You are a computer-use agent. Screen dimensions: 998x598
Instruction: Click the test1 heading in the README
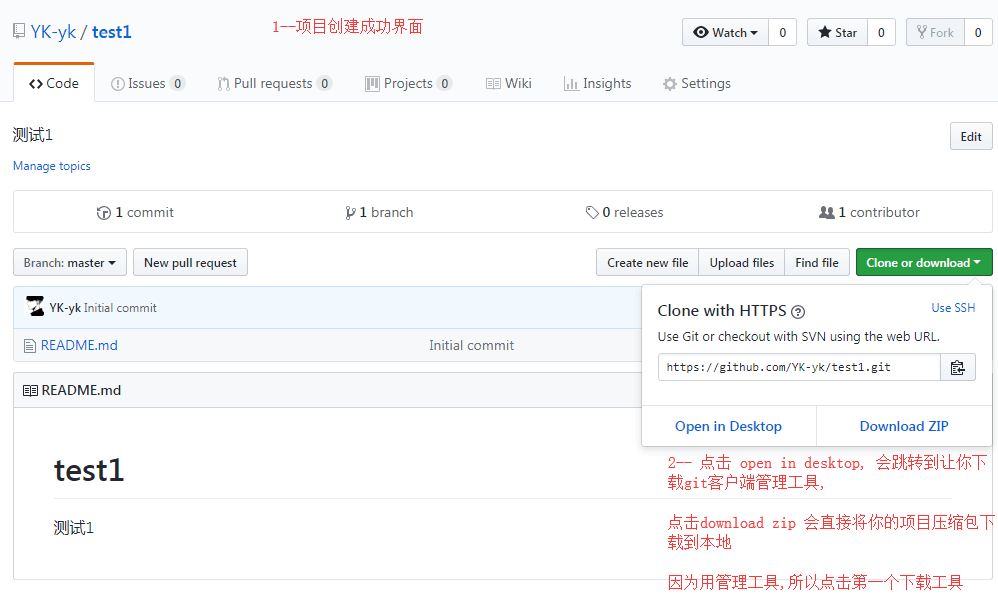(89, 471)
